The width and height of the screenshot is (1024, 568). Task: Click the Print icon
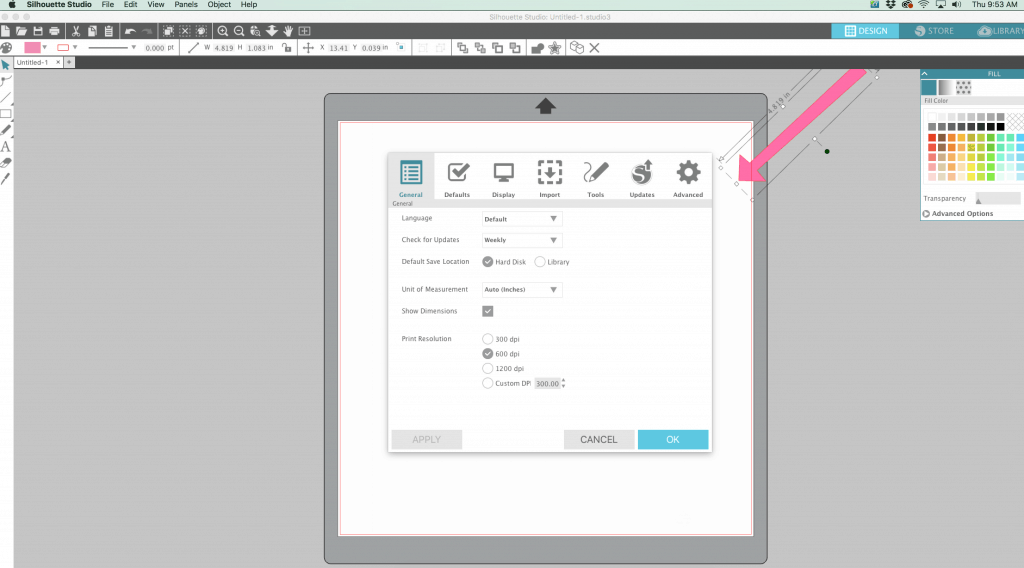pyautogui.click(x=54, y=31)
